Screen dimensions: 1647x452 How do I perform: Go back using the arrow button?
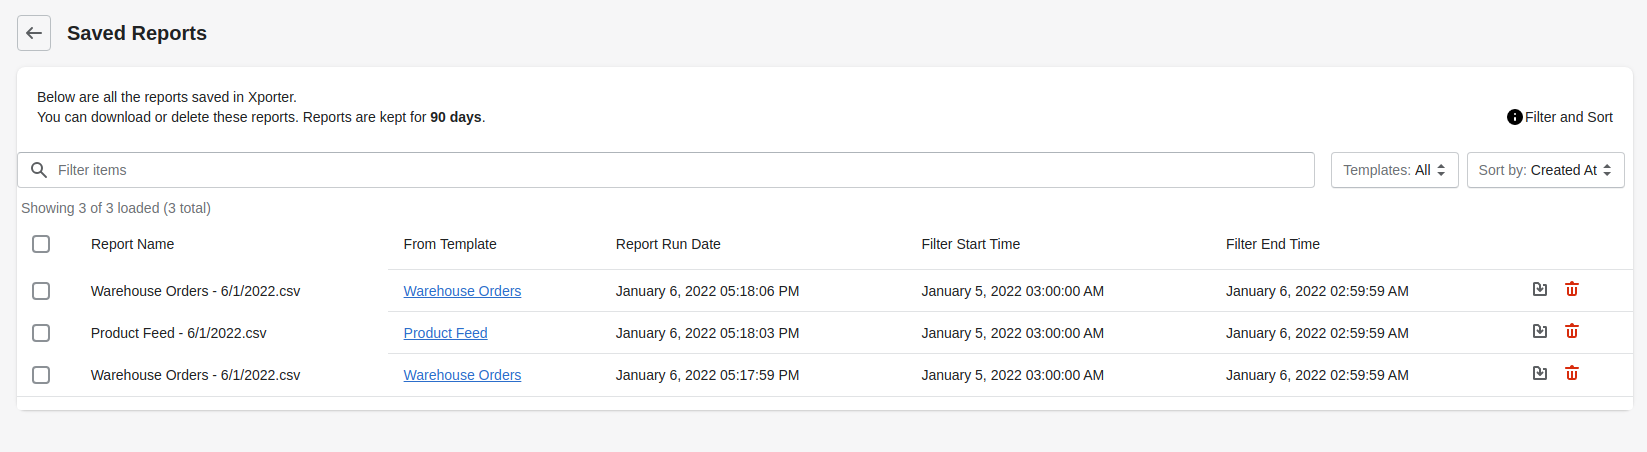(34, 33)
